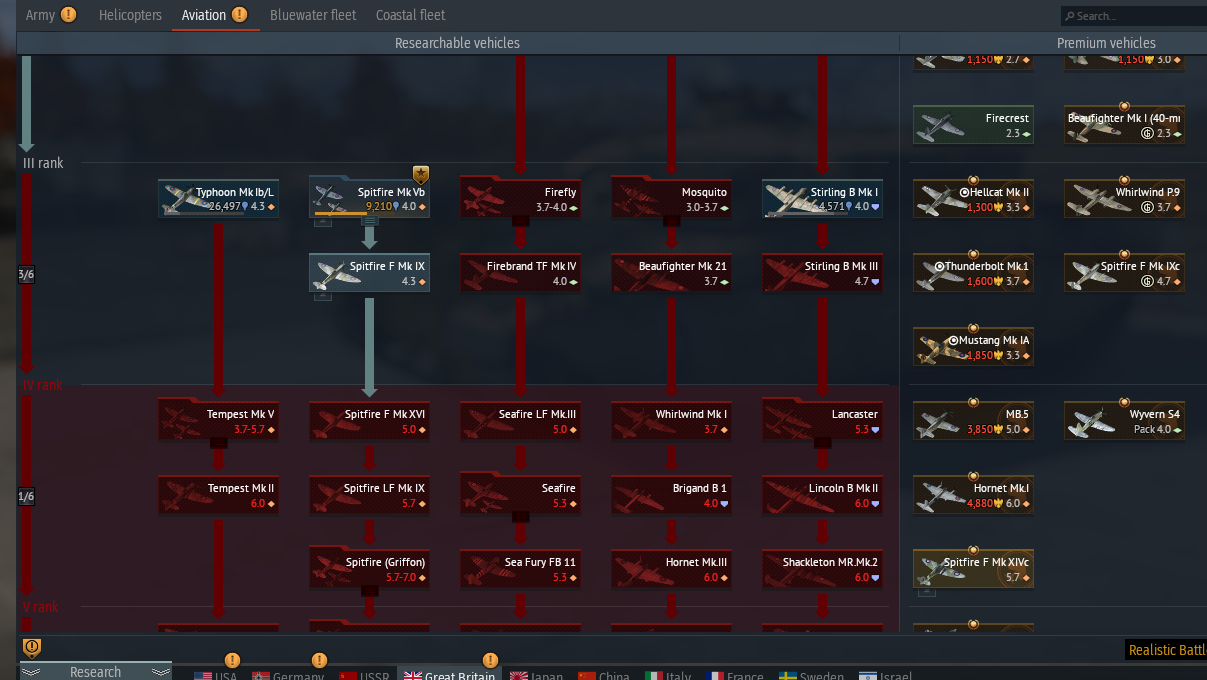Select the Stirling B Mk I bomber
The image size is (1207, 680).
point(822,198)
